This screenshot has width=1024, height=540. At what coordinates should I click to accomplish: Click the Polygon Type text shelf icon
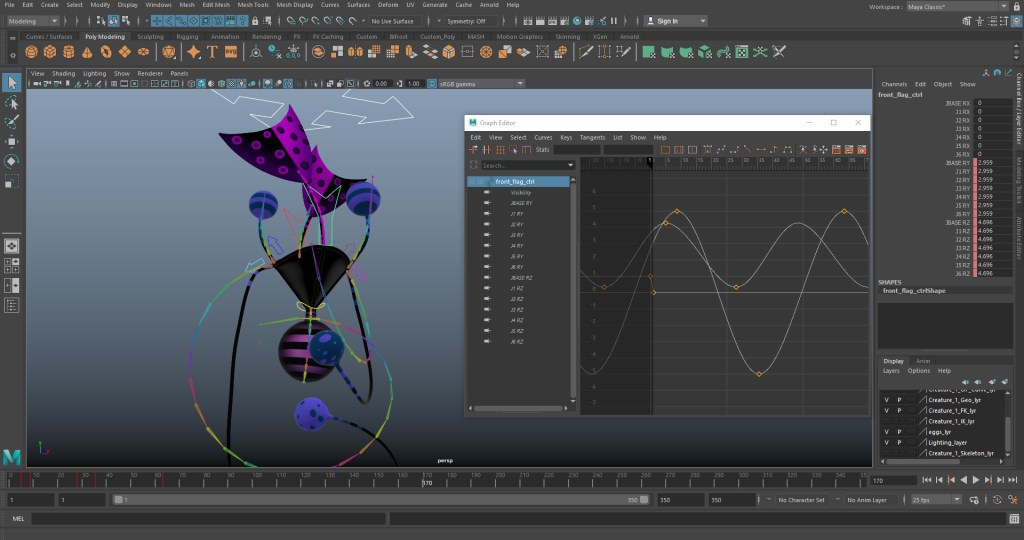[212, 52]
